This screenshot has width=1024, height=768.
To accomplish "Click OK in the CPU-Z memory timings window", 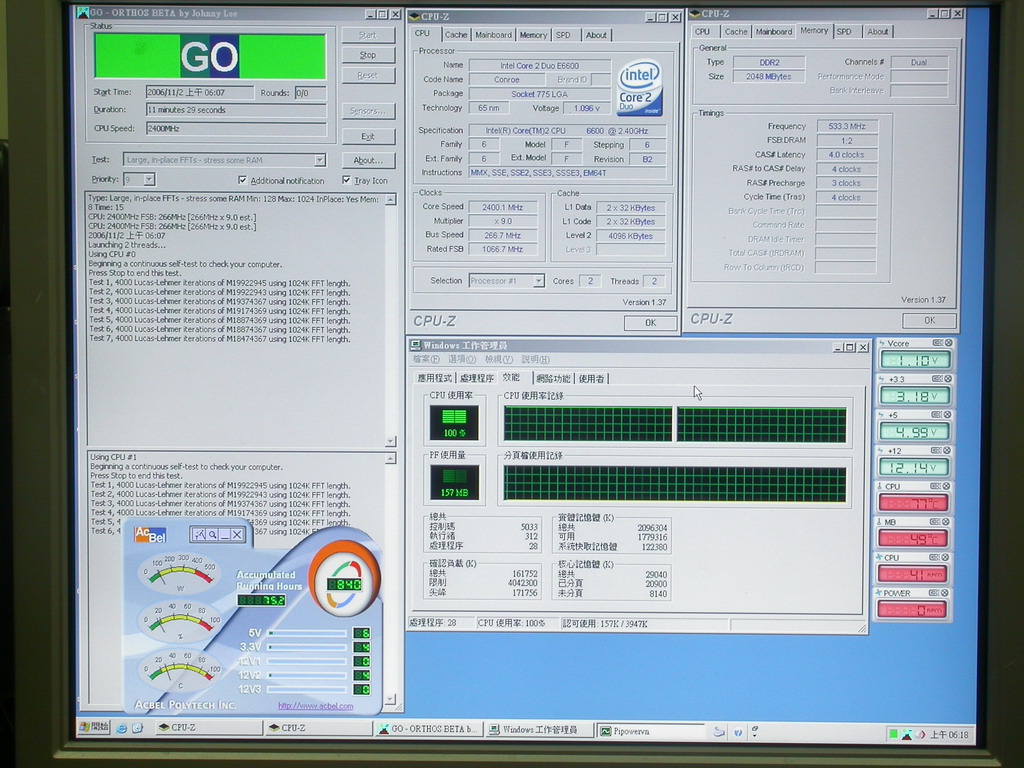I will [929, 321].
